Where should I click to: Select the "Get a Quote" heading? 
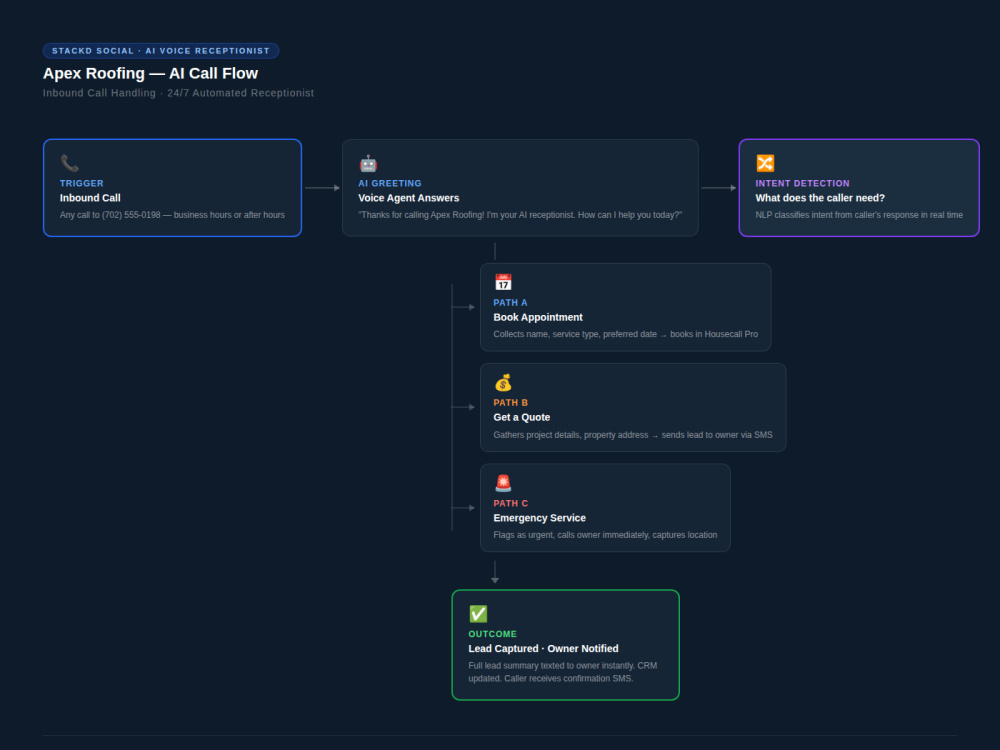tap(522, 417)
